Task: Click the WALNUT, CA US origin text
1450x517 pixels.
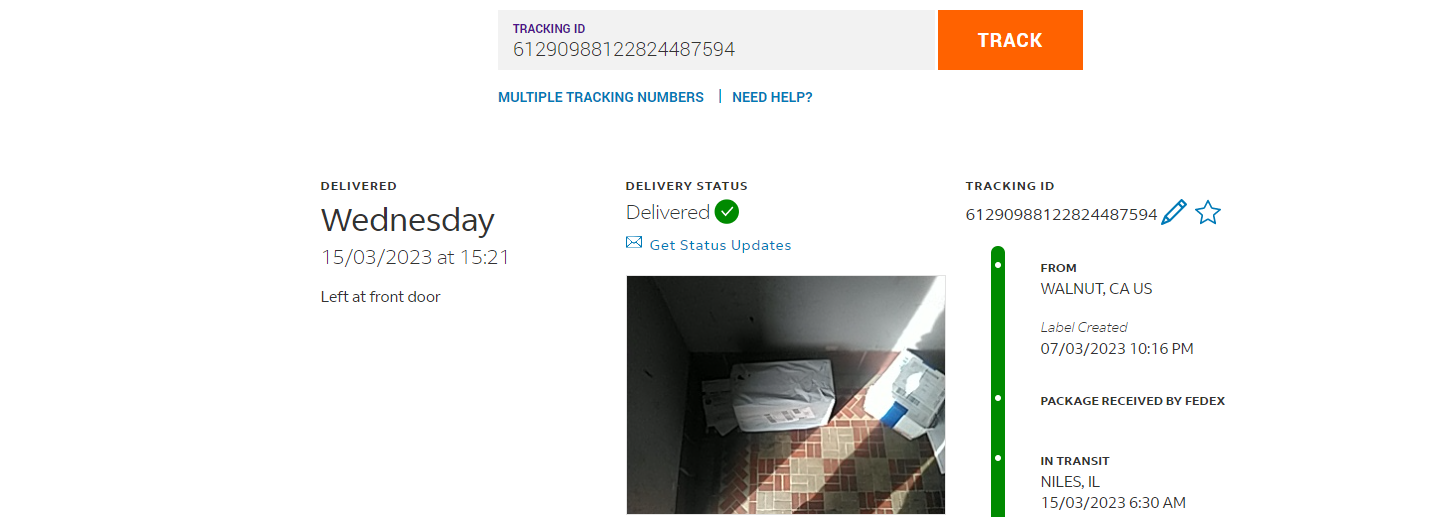Action: [x=1096, y=289]
